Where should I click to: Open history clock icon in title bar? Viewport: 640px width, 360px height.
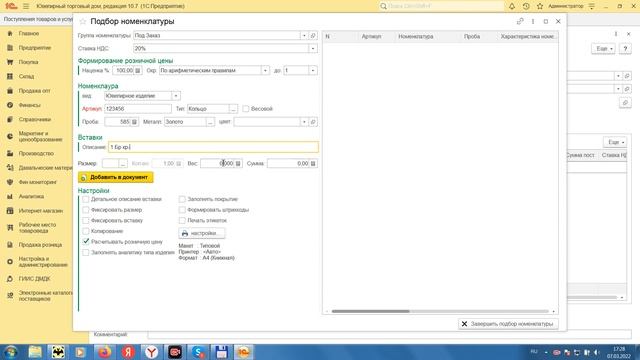click(526, 6)
